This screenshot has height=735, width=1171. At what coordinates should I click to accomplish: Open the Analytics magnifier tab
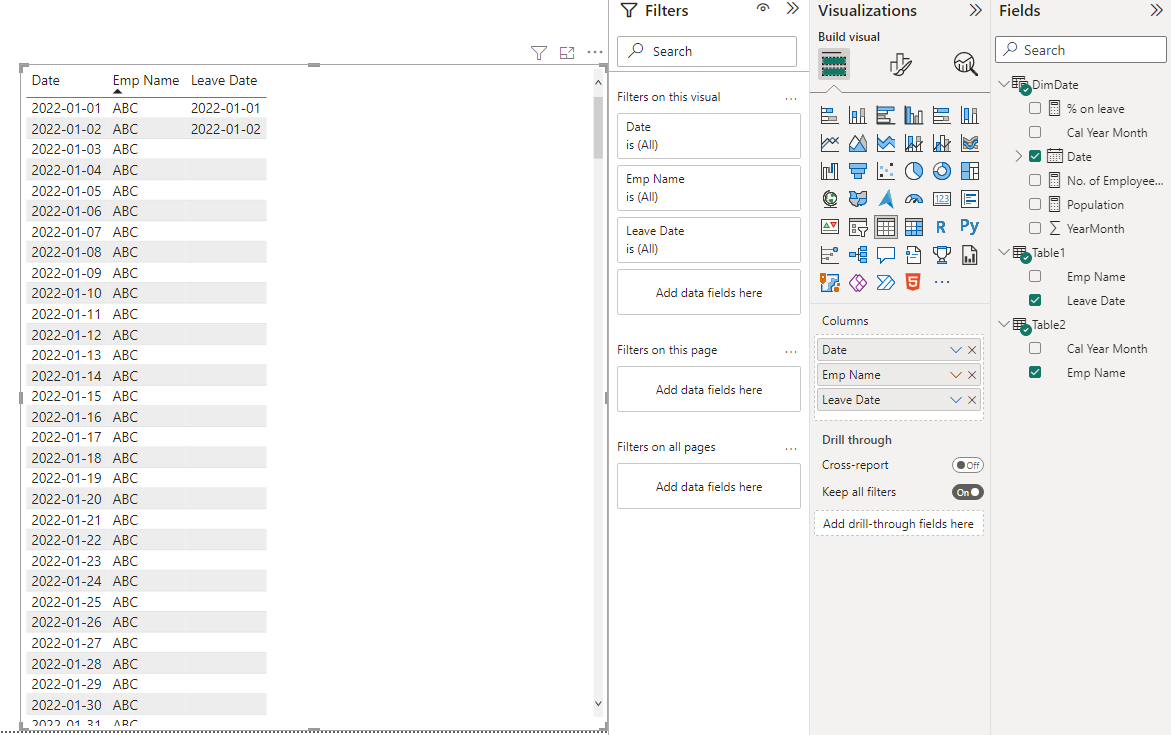(x=965, y=64)
